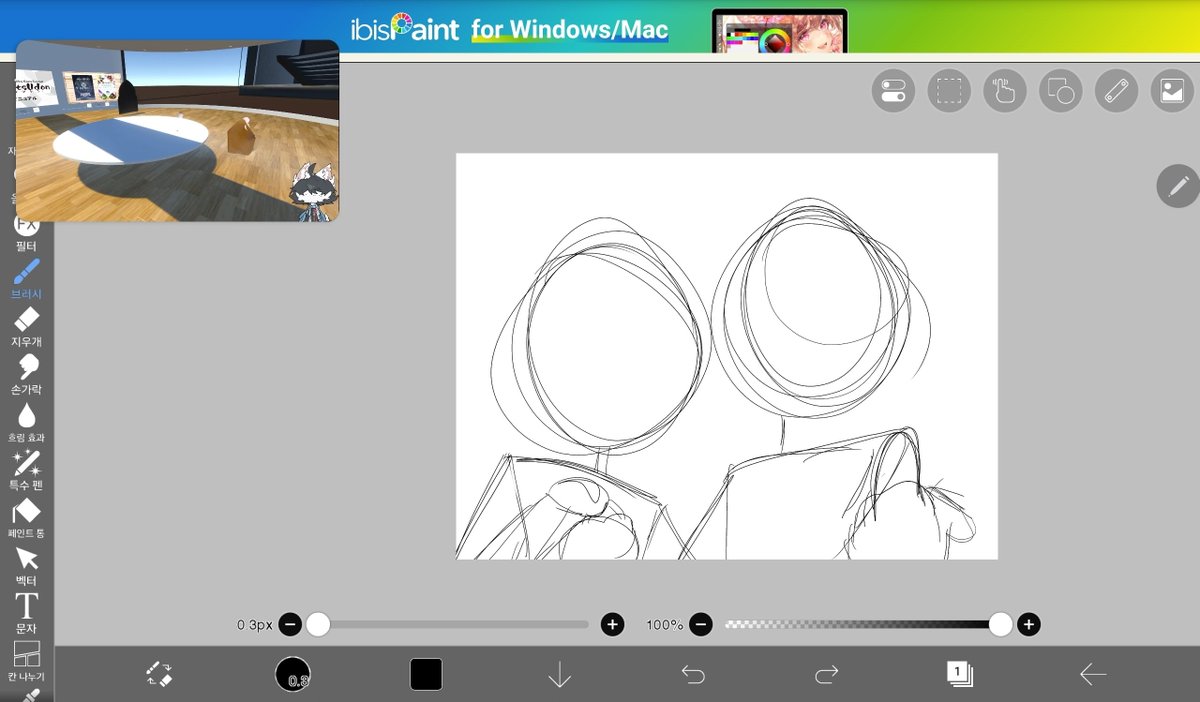Select the 필터 (FX filter) tool

click(x=26, y=233)
